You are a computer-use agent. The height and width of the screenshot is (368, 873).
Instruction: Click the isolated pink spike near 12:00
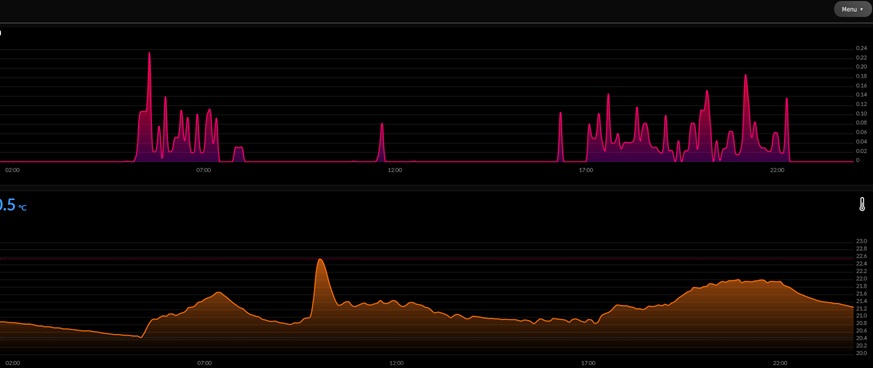pos(382,142)
